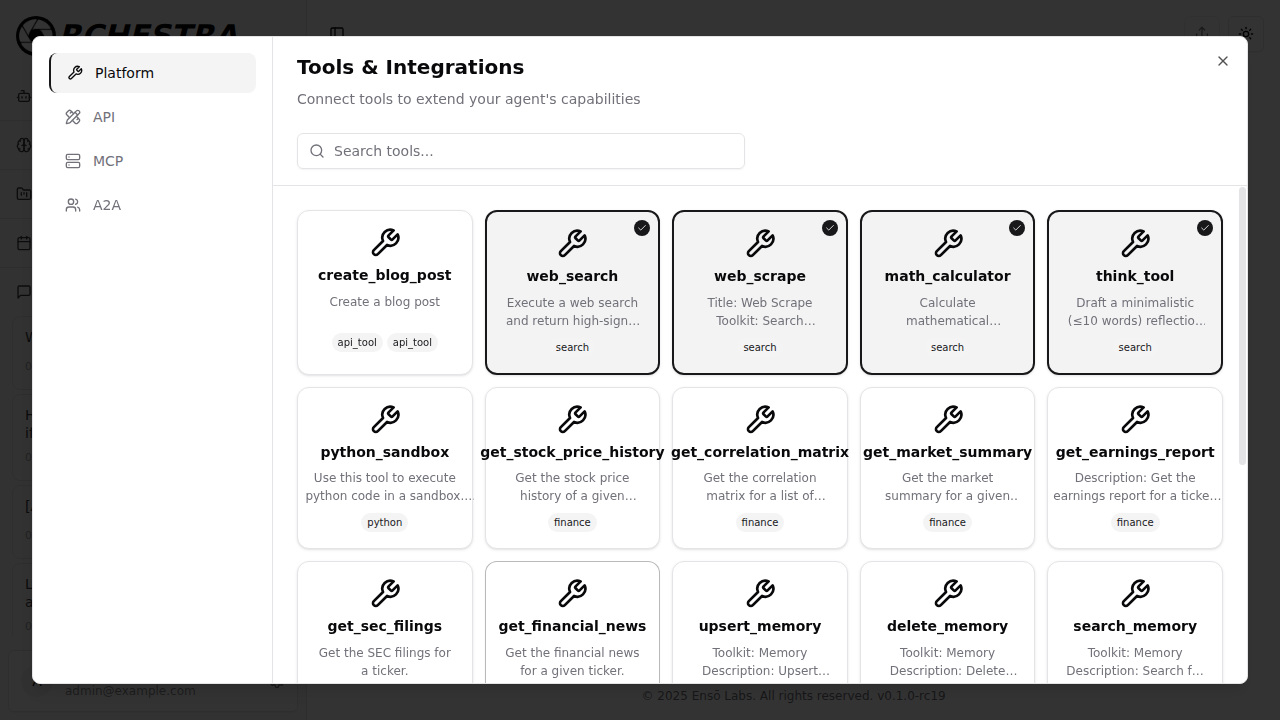This screenshot has width=1280, height=720.
Task: Click the python tag on python_sandbox
Action: [385, 522]
